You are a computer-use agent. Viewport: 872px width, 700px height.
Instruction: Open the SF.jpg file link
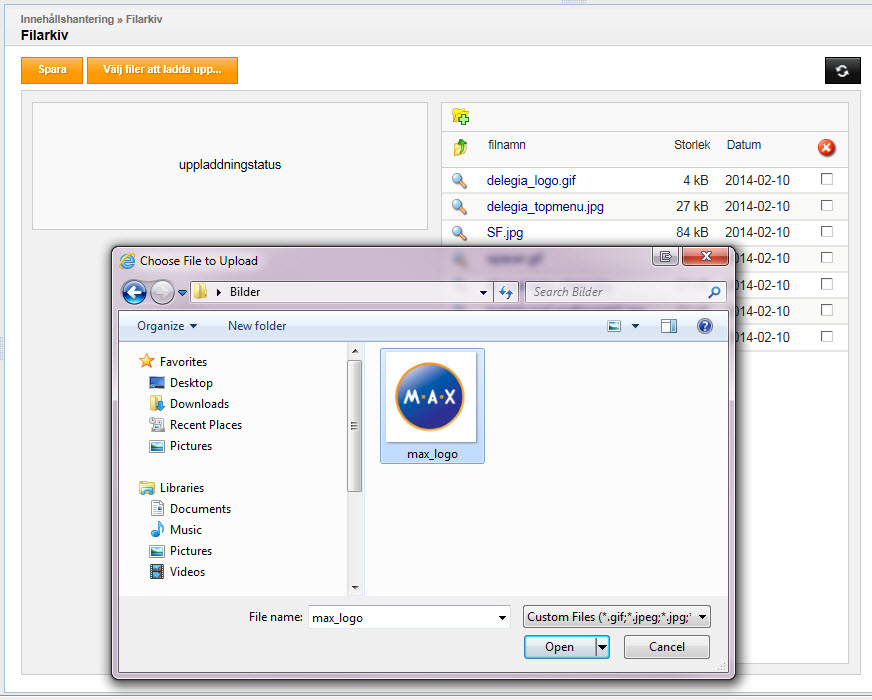505,233
